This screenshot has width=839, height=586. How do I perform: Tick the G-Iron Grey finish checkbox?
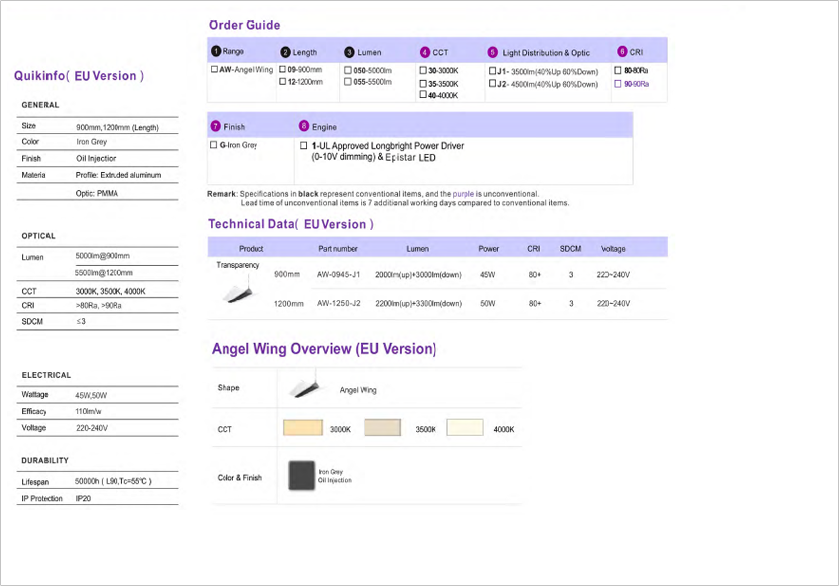(214, 145)
